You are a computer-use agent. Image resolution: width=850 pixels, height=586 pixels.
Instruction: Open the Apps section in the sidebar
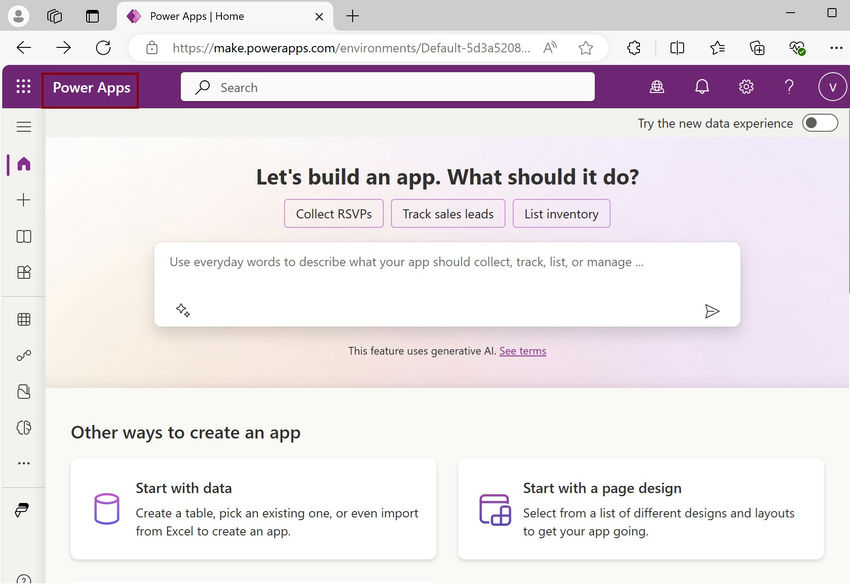pyautogui.click(x=22, y=271)
